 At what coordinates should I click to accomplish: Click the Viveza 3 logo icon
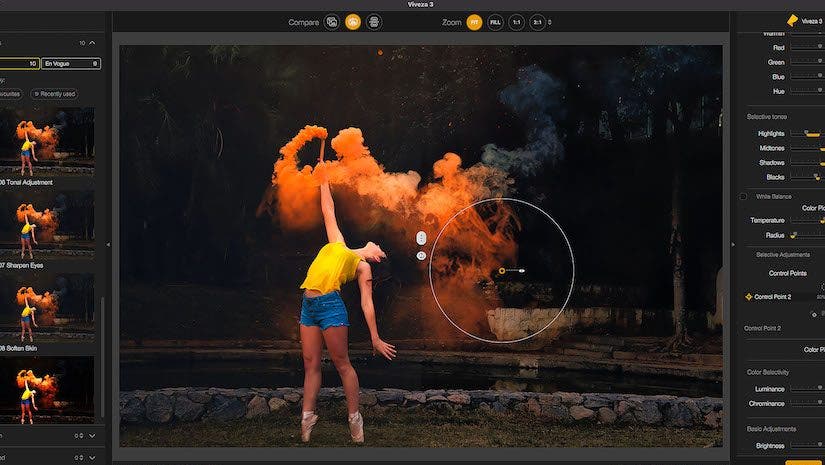pos(792,21)
